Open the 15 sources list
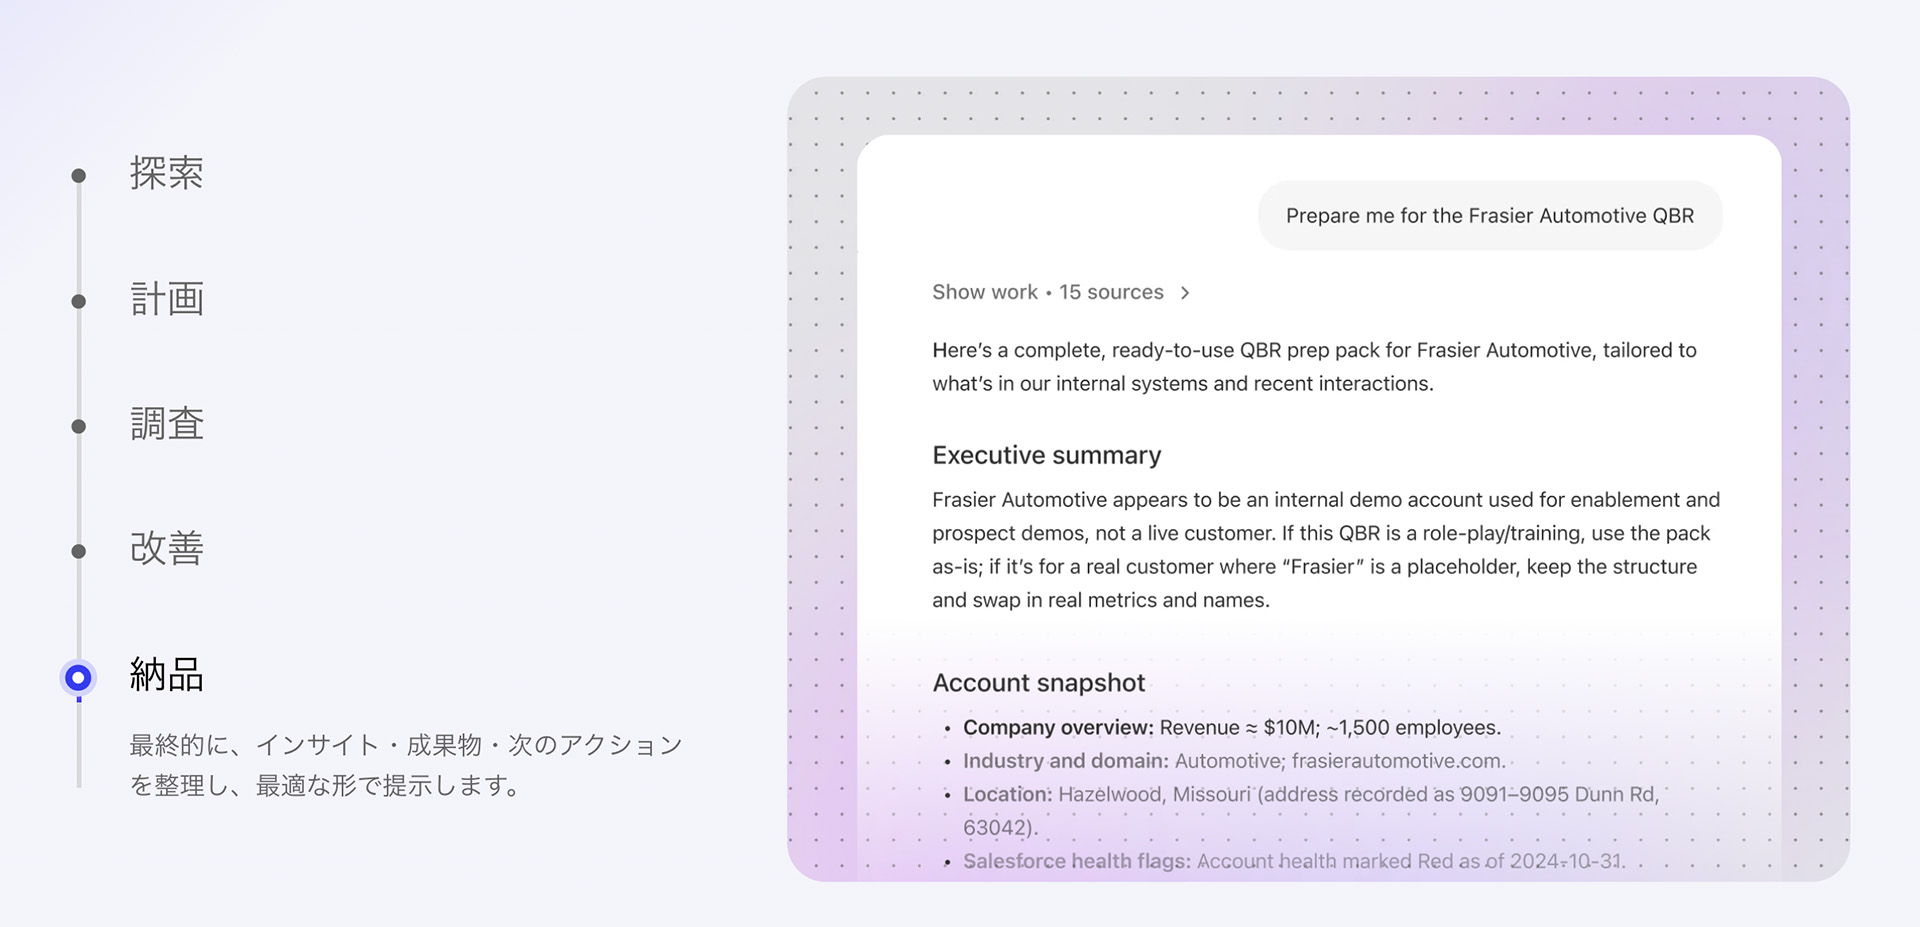 pos(1112,292)
